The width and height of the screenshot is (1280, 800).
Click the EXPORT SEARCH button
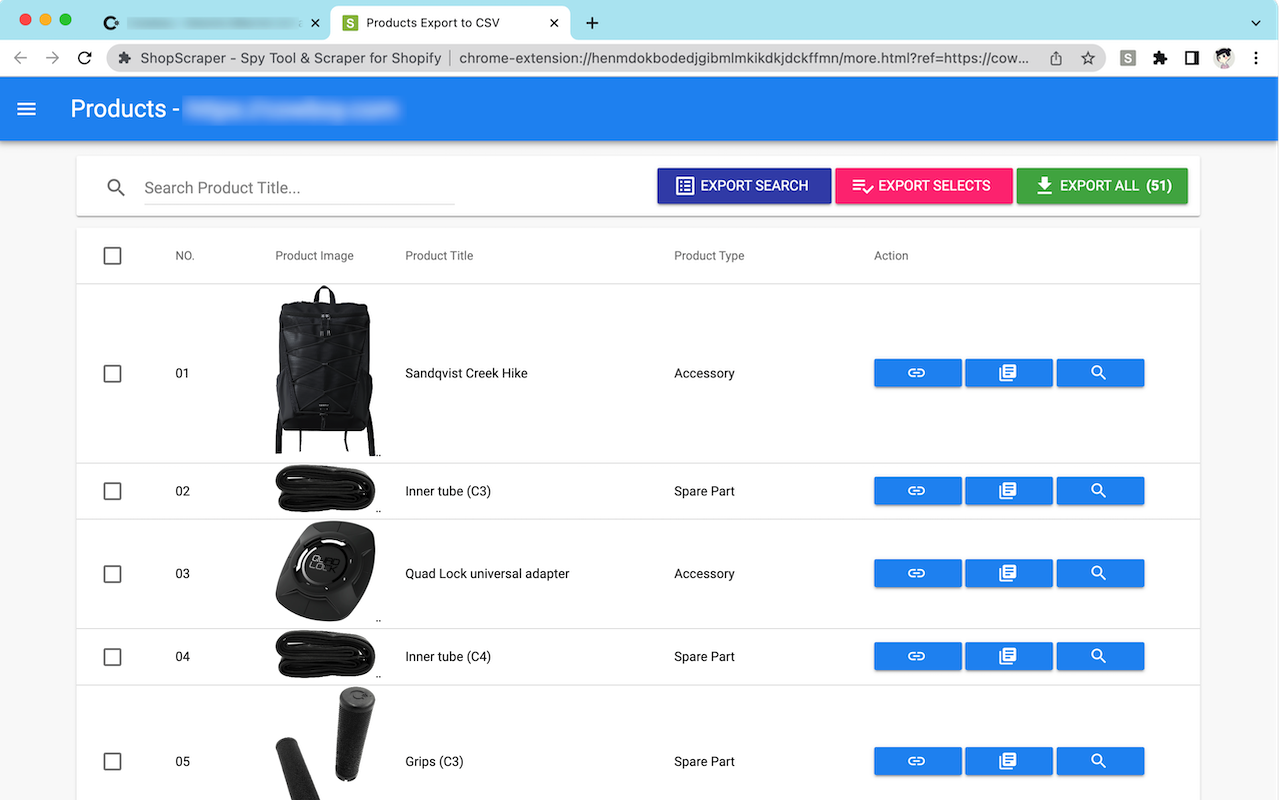coord(744,186)
